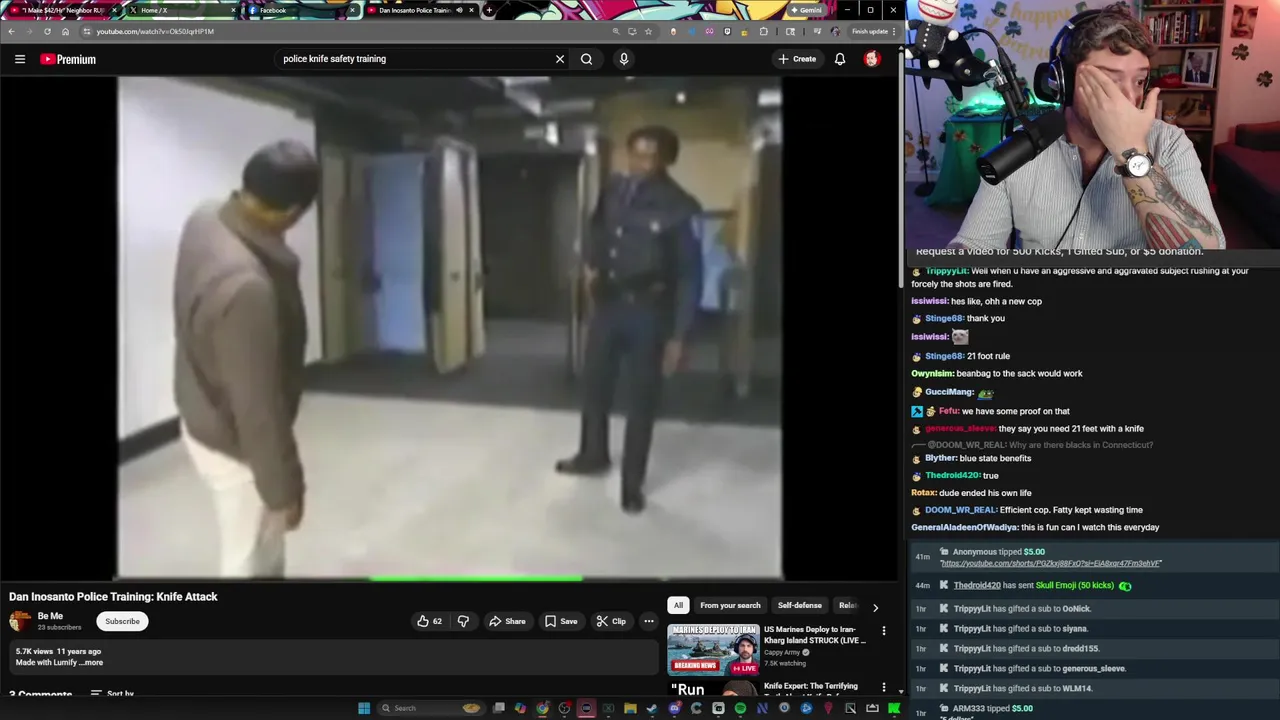Open Discord from the taskbar

pyautogui.click(x=674, y=708)
